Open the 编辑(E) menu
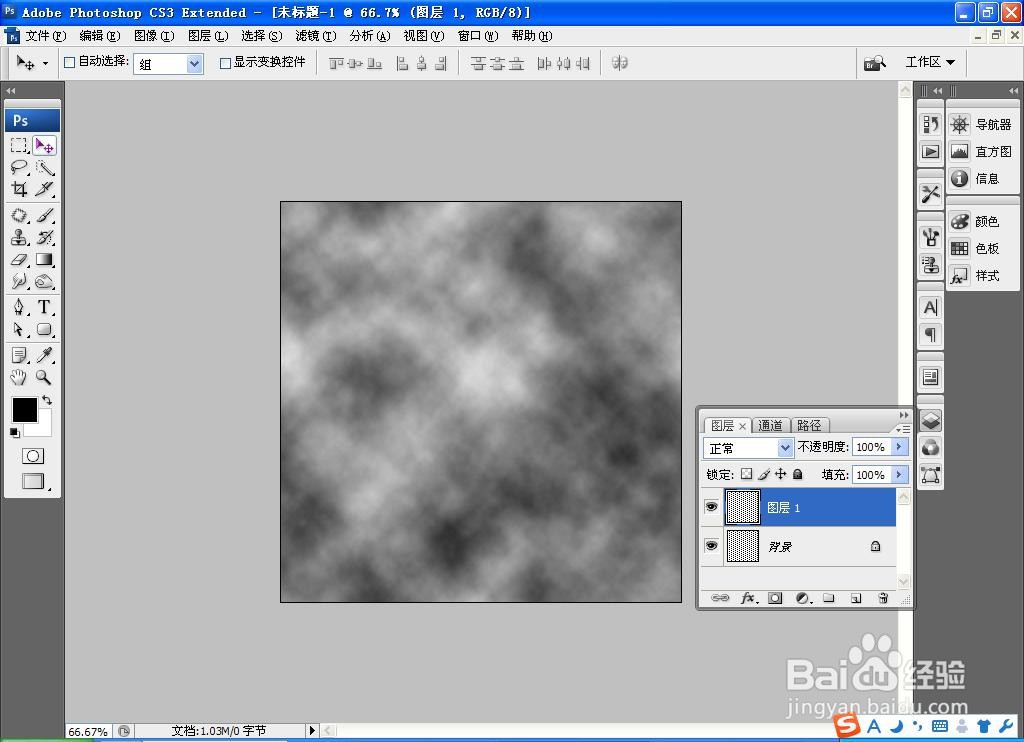1024x742 pixels. click(99, 35)
